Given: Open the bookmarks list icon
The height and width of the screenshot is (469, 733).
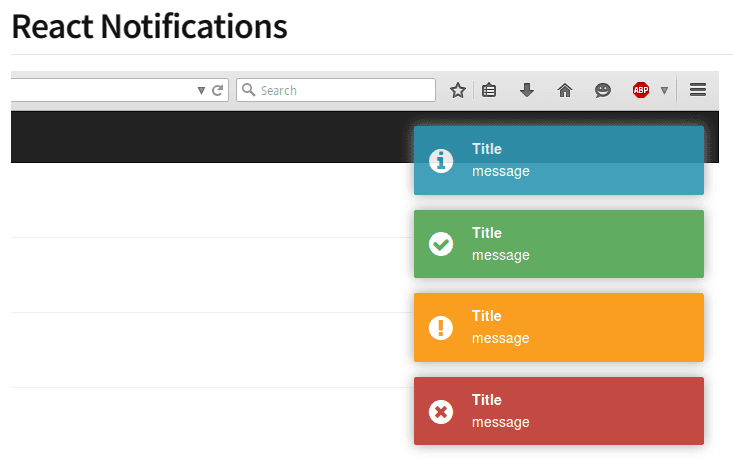Looking at the screenshot, I should 489,91.
